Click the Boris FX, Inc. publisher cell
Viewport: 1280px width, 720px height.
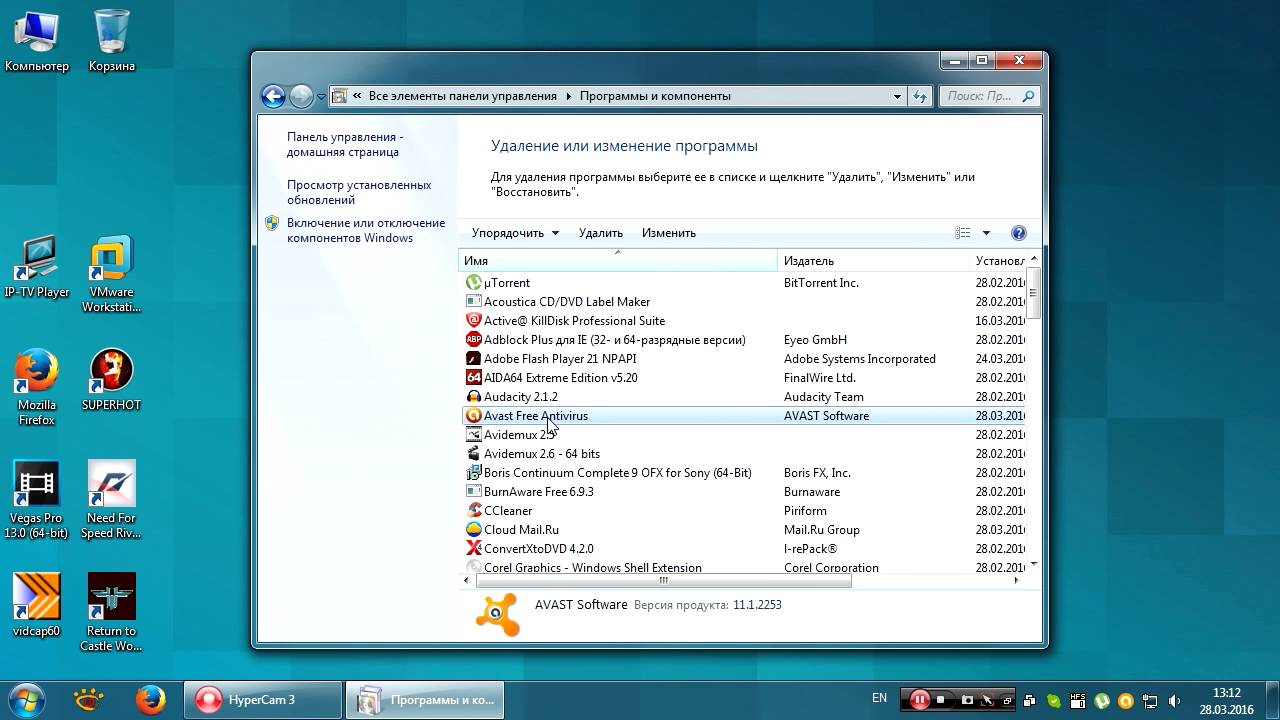817,473
